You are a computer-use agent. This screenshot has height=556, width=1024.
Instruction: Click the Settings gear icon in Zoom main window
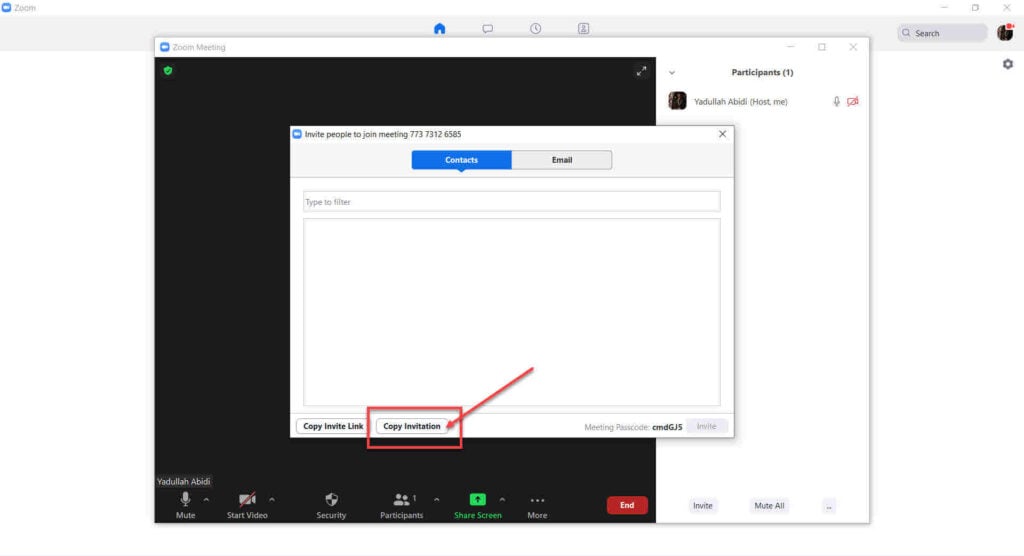click(x=1008, y=64)
